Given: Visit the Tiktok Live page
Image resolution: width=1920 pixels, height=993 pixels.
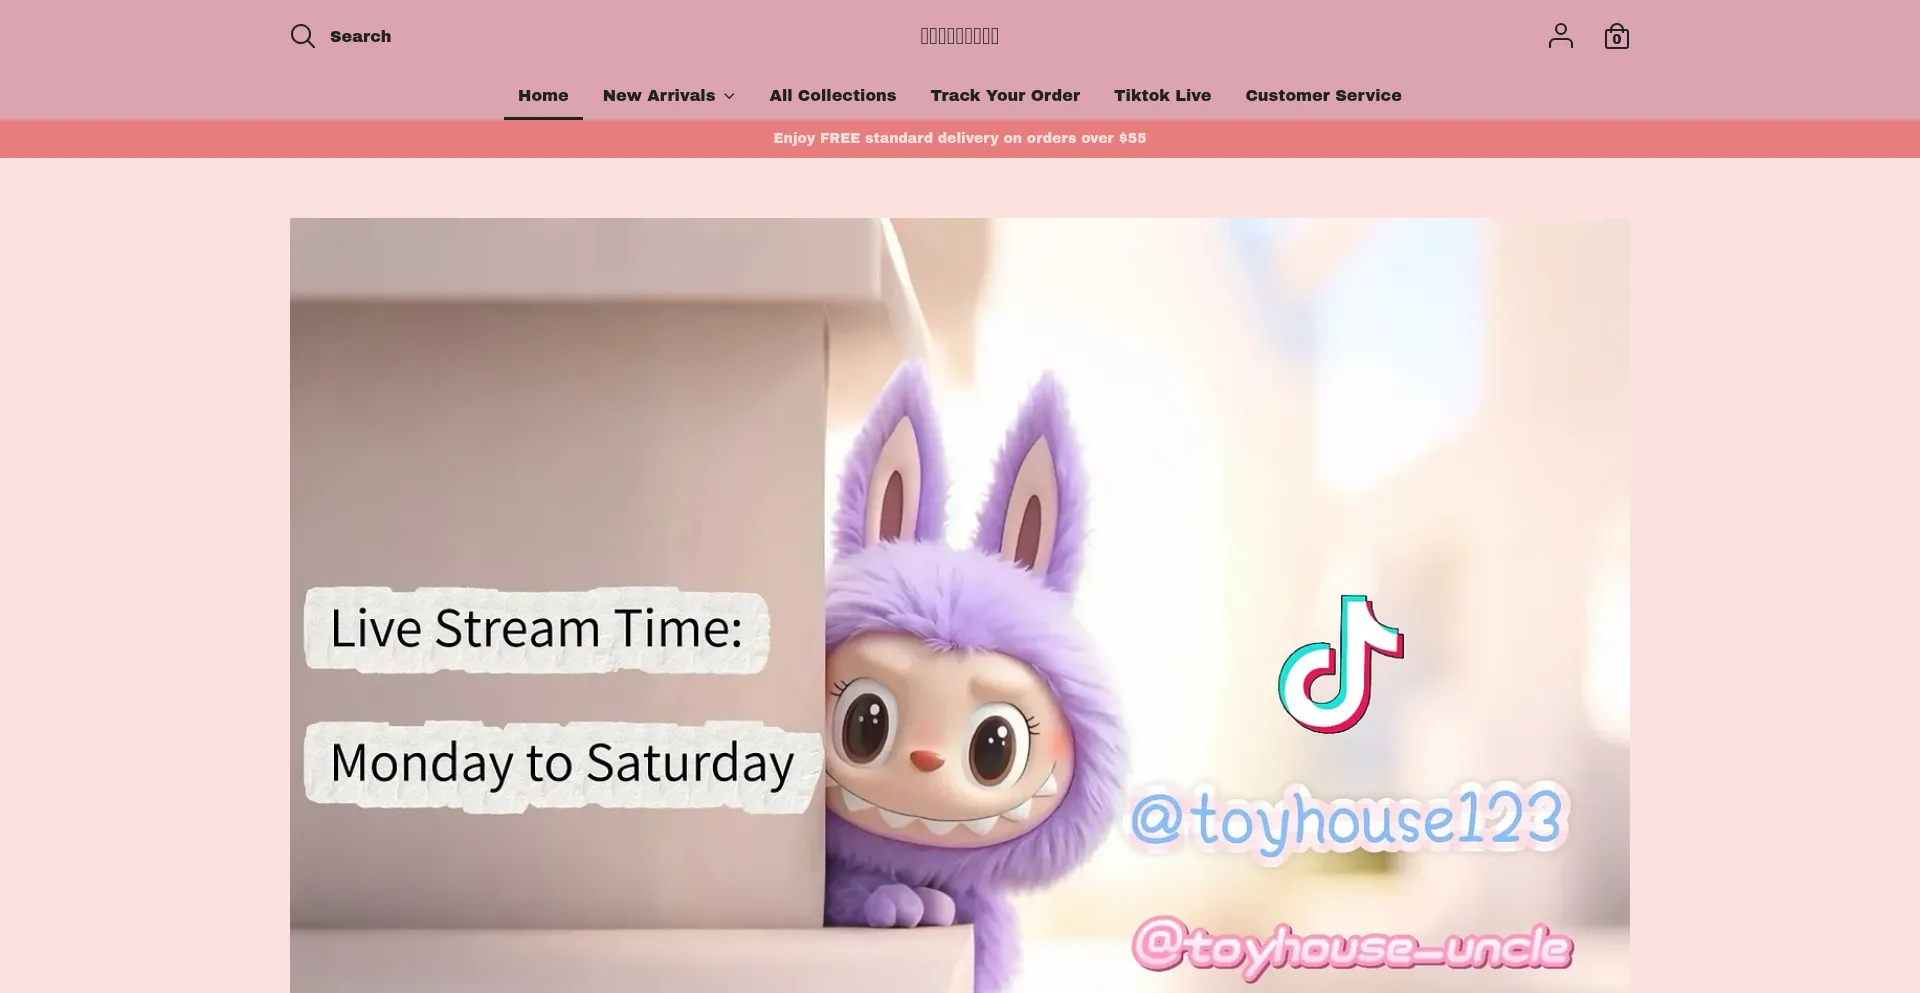Looking at the screenshot, I should 1162,96.
